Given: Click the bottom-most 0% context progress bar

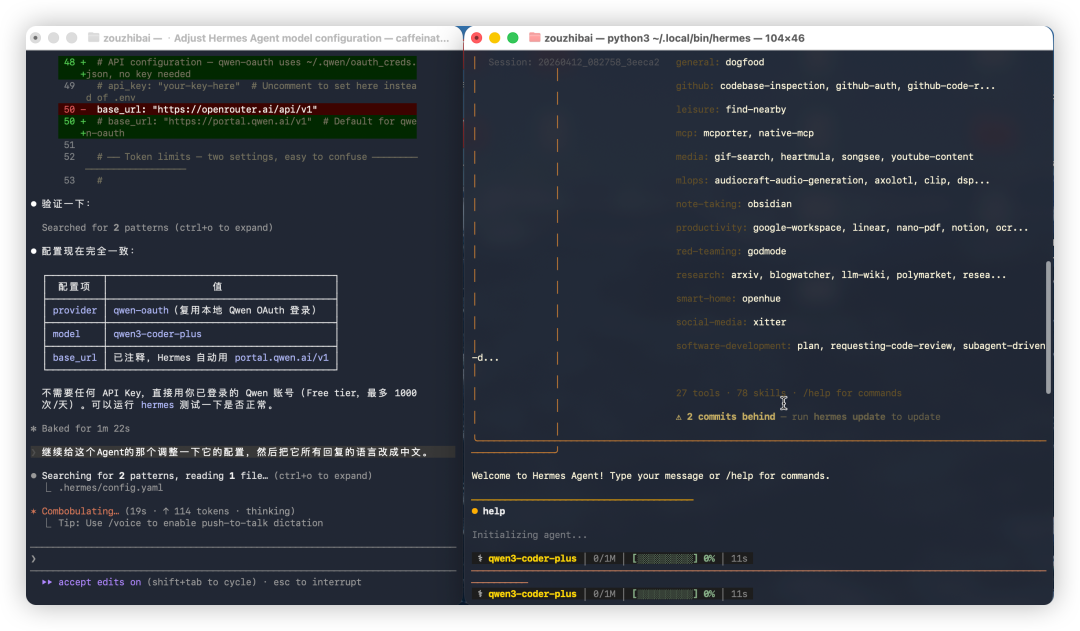Looking at the screenshot, I should click(x=664, y=594).
